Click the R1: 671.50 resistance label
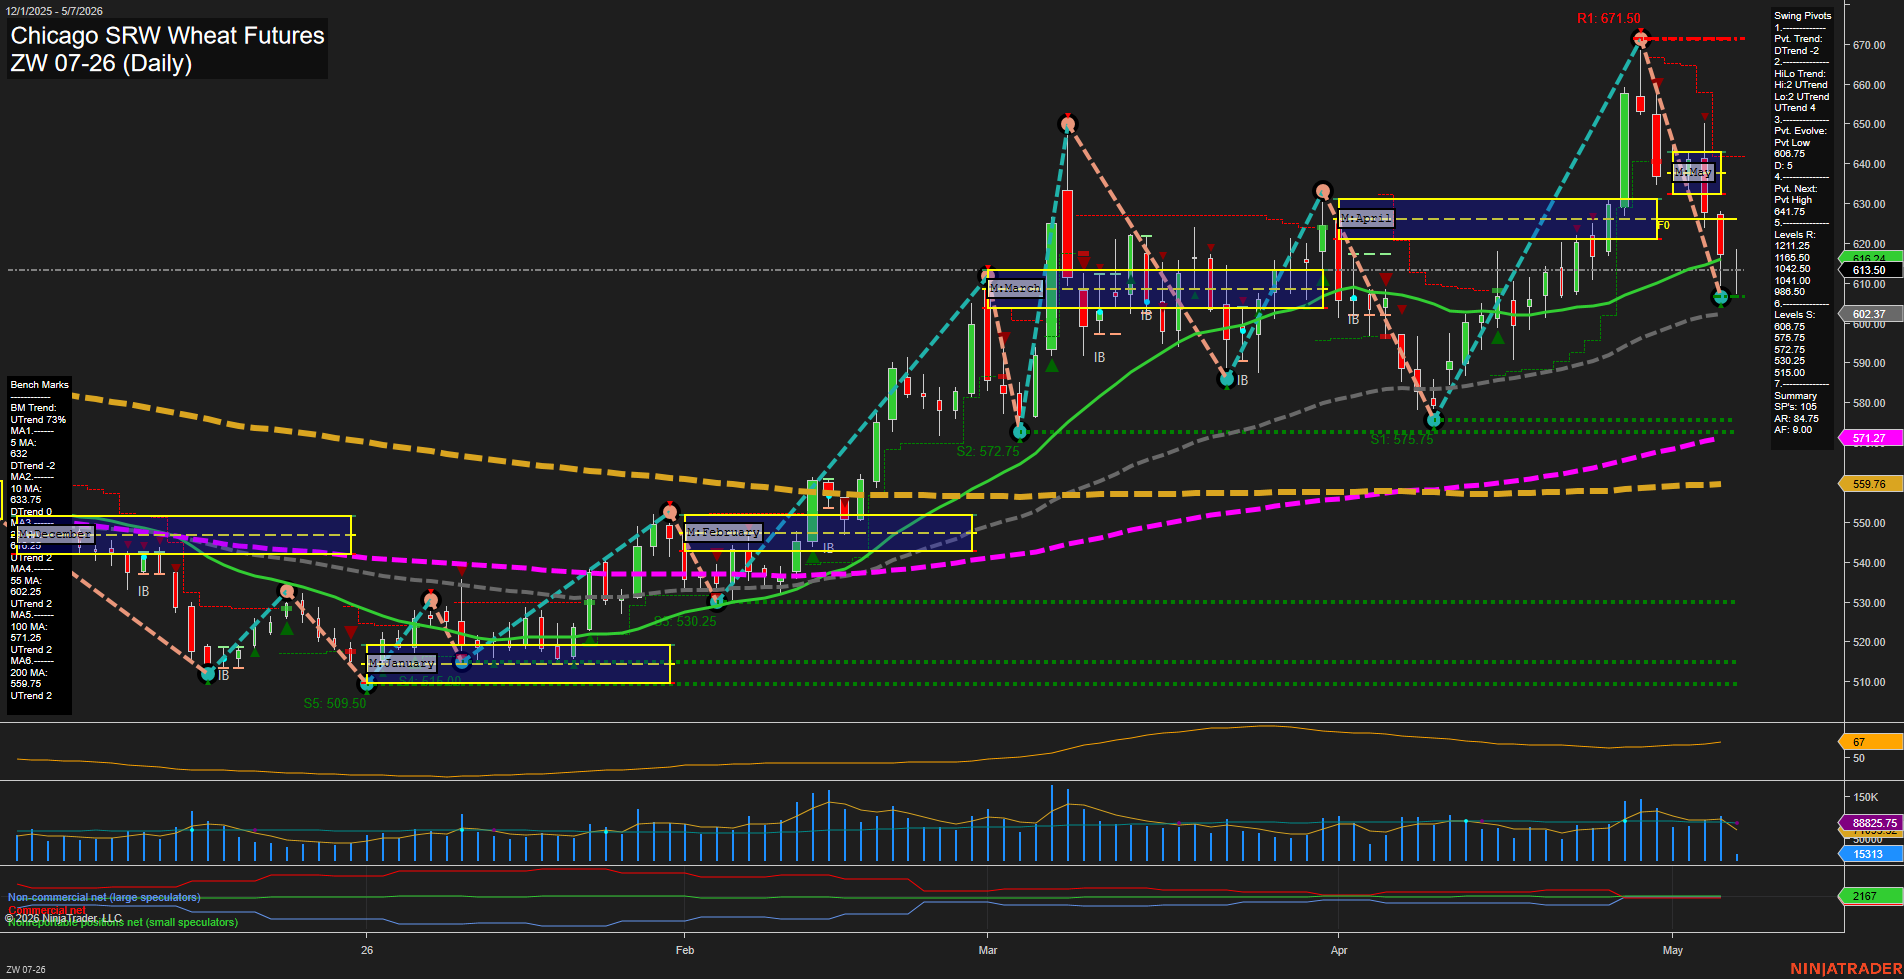This screenshot has width=1904, height=979. [x=1609, y=19]
